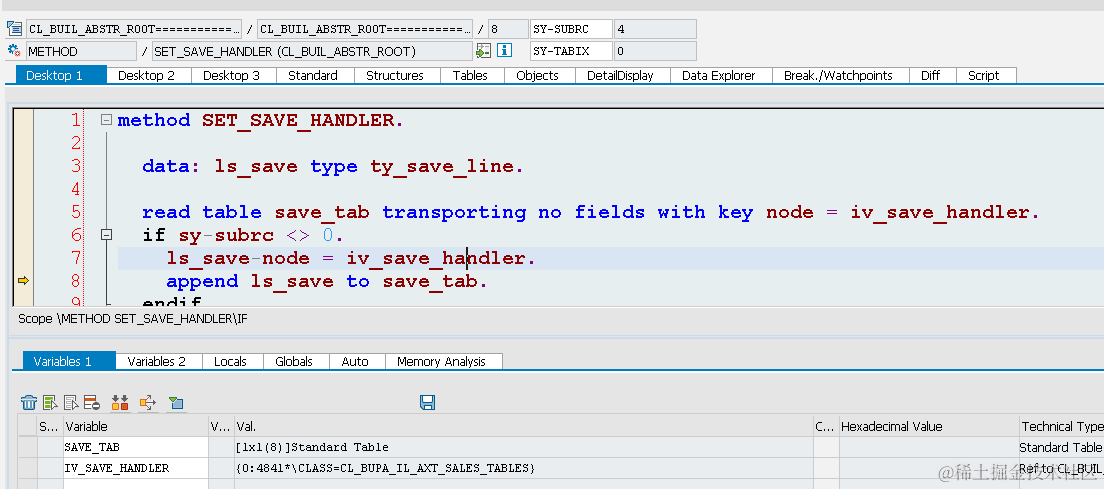Viewport: 1104px width, 489px height.
Task: Click the [1x1(8)]Standard Table value cell
Action: 524,447
